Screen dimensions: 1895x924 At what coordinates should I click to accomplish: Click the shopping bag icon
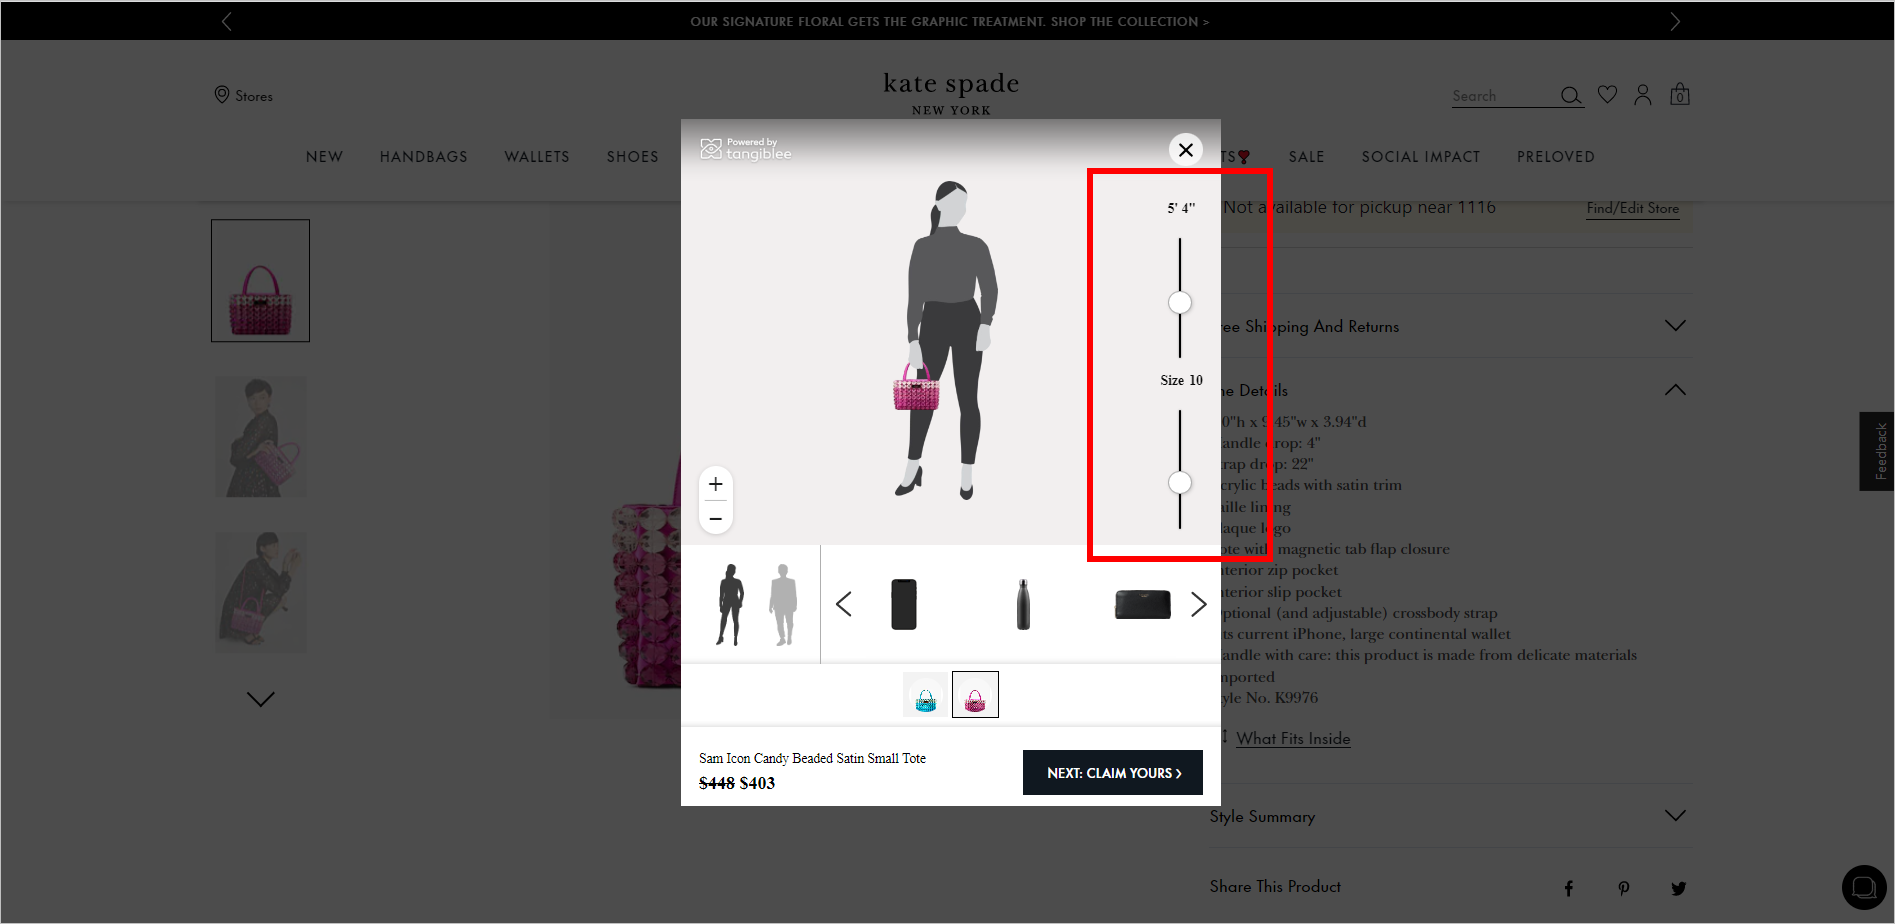pyautogui.click(x=1679, y=94)
